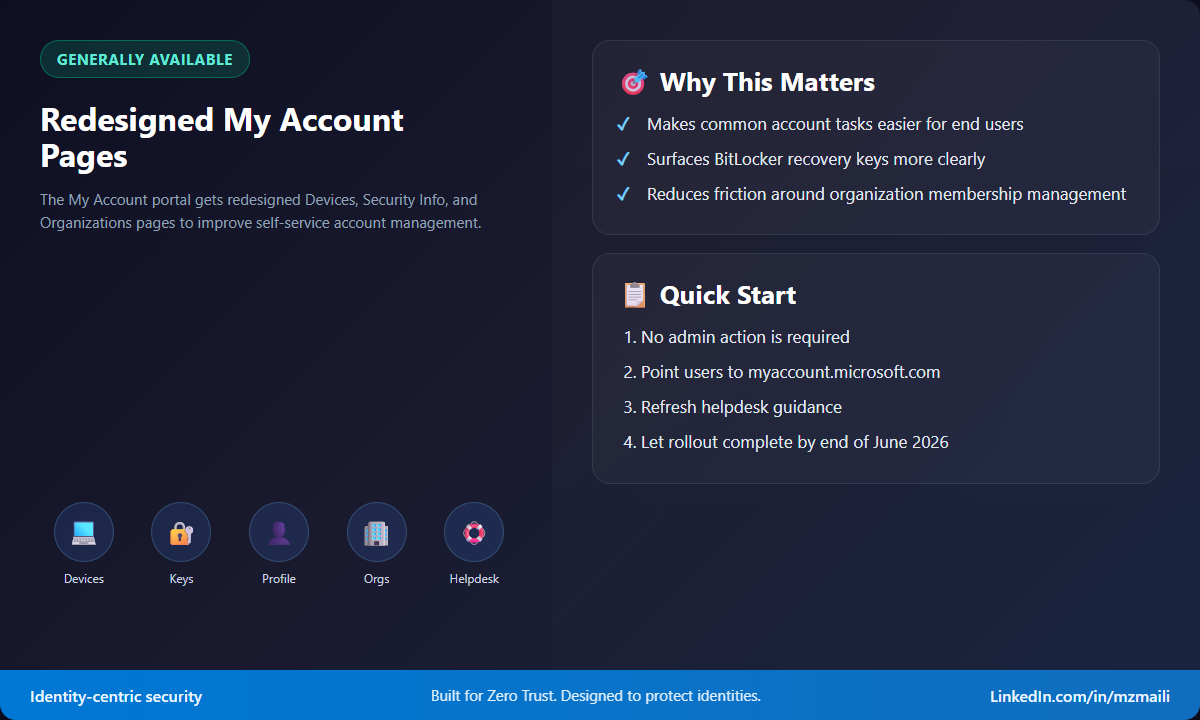
Task: Click the Helpdesk label
Action: tap(474, 579)
